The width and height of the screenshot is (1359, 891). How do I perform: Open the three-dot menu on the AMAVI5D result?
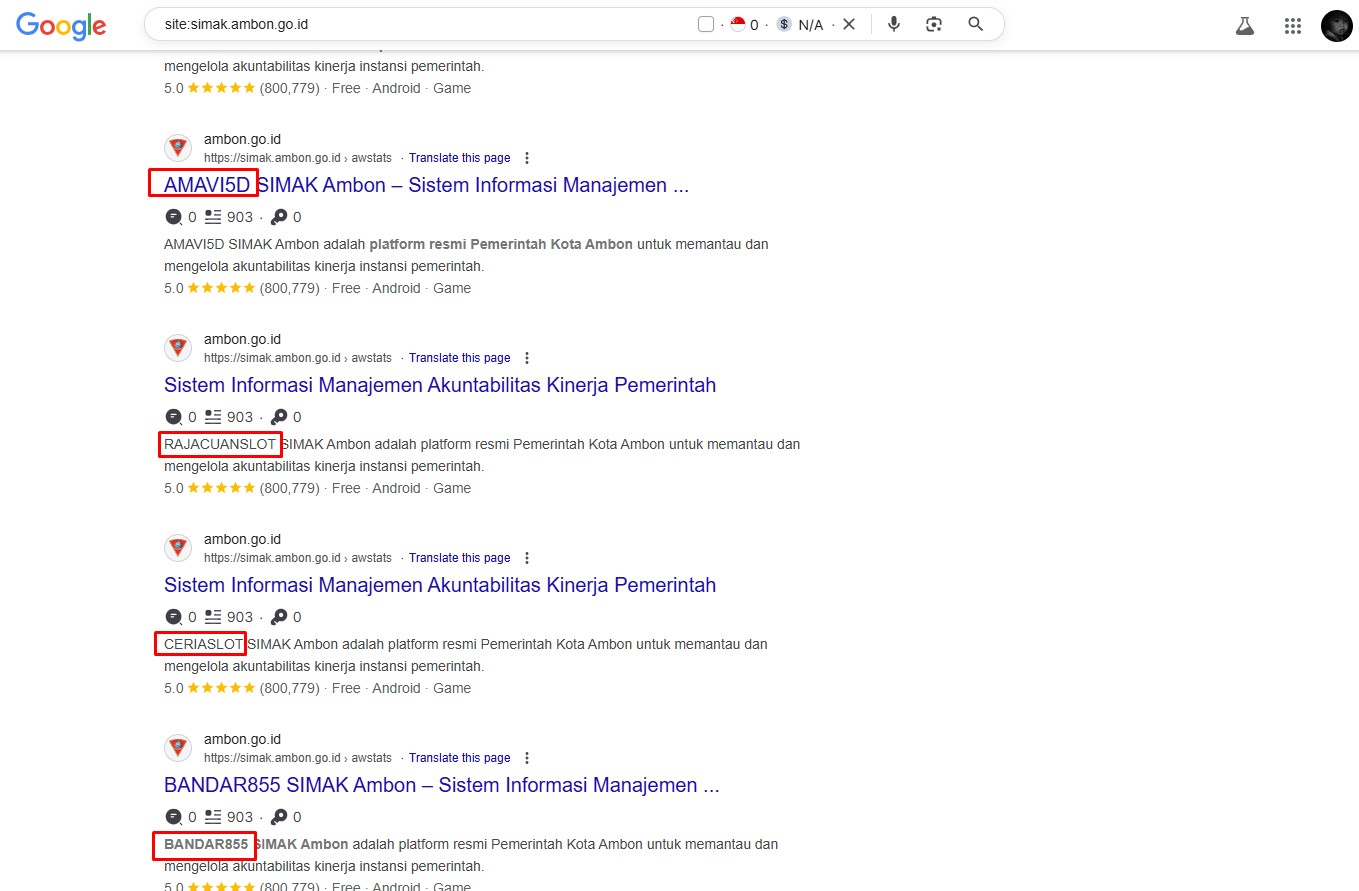[x=527, y=157]
